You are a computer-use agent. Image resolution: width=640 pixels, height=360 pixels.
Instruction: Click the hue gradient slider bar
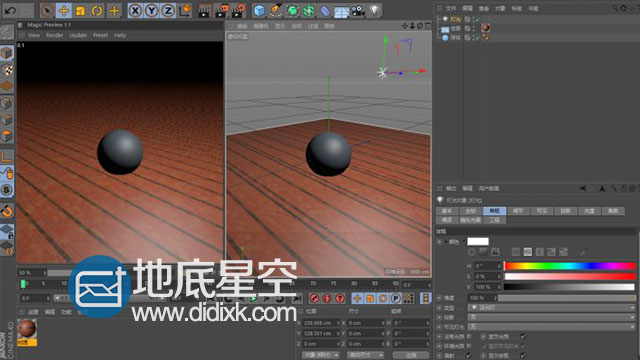(x=569, y=266)
